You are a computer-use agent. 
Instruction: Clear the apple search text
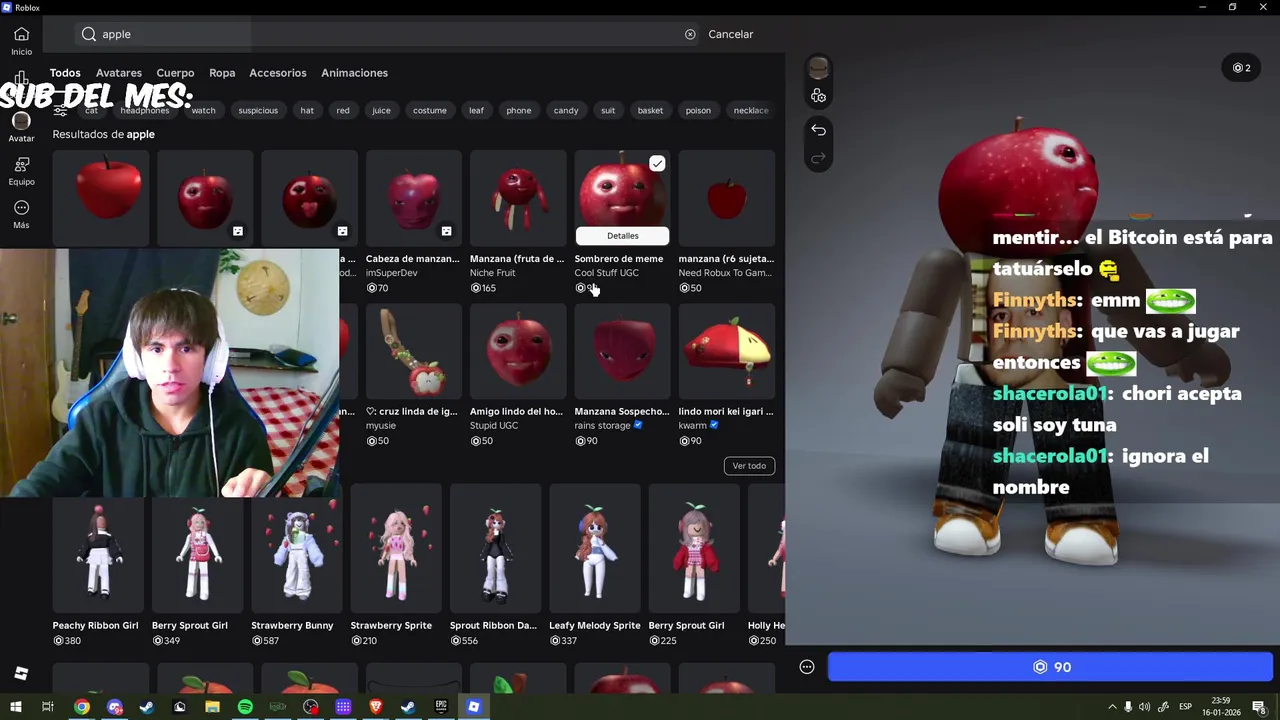[x=690, y=34]
